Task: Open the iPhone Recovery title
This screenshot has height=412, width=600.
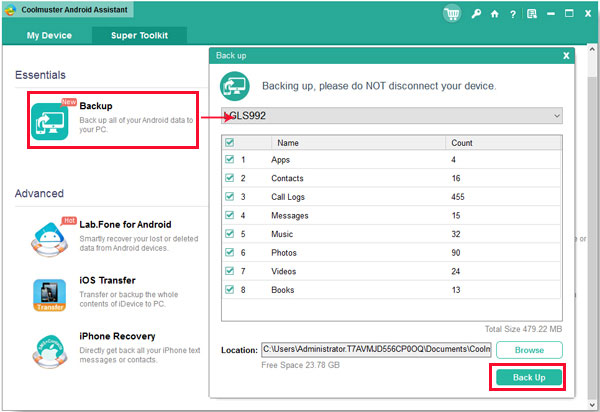Action: (117, 336)
